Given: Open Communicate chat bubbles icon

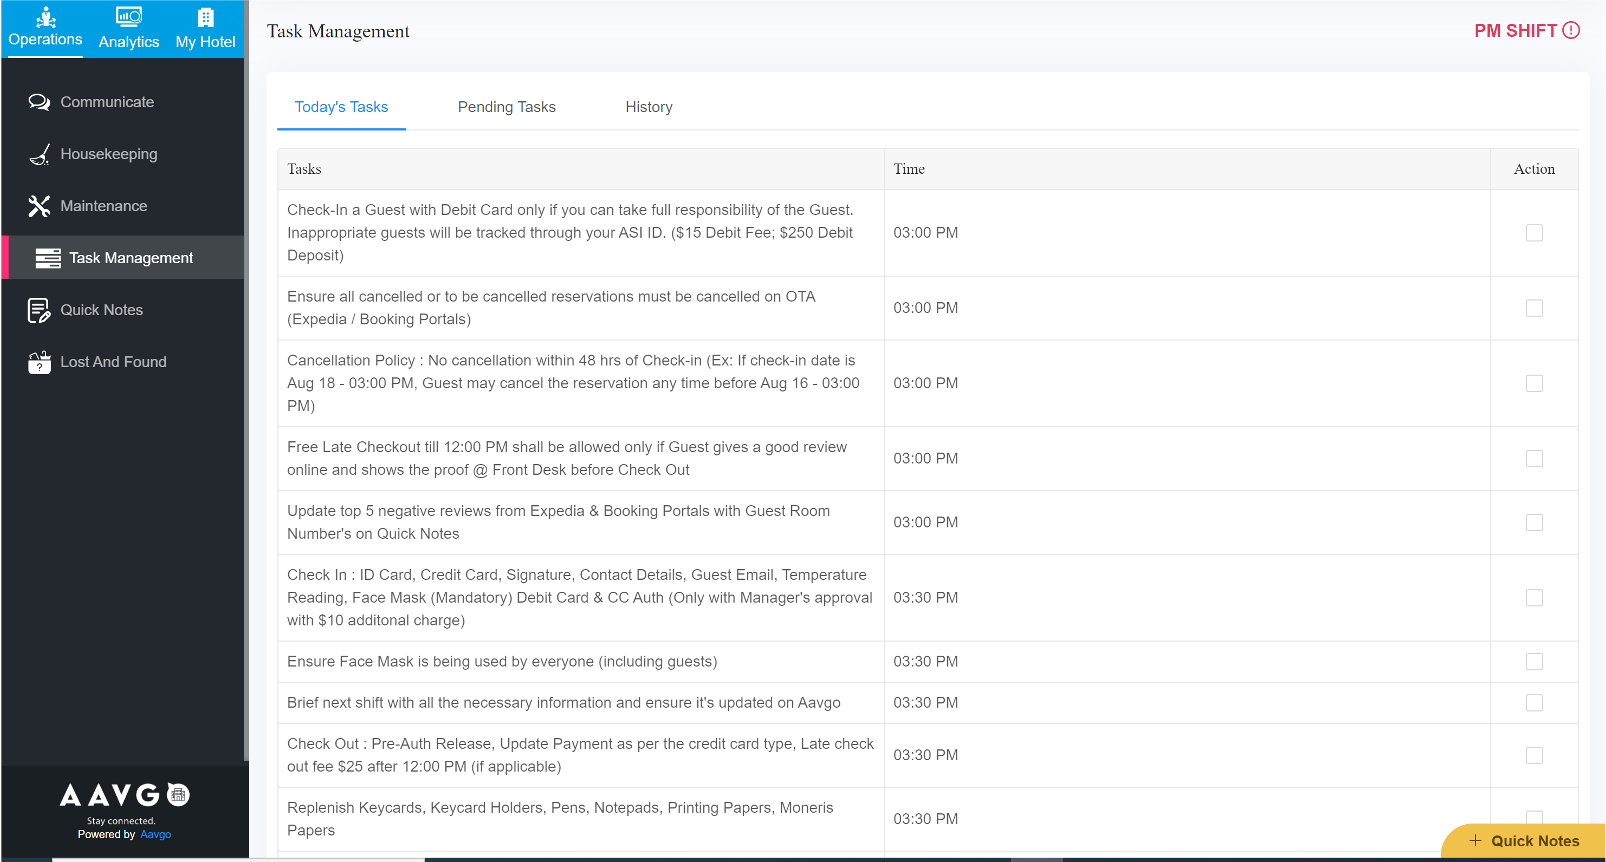Looking at the screenshot, I should (39, 102).
